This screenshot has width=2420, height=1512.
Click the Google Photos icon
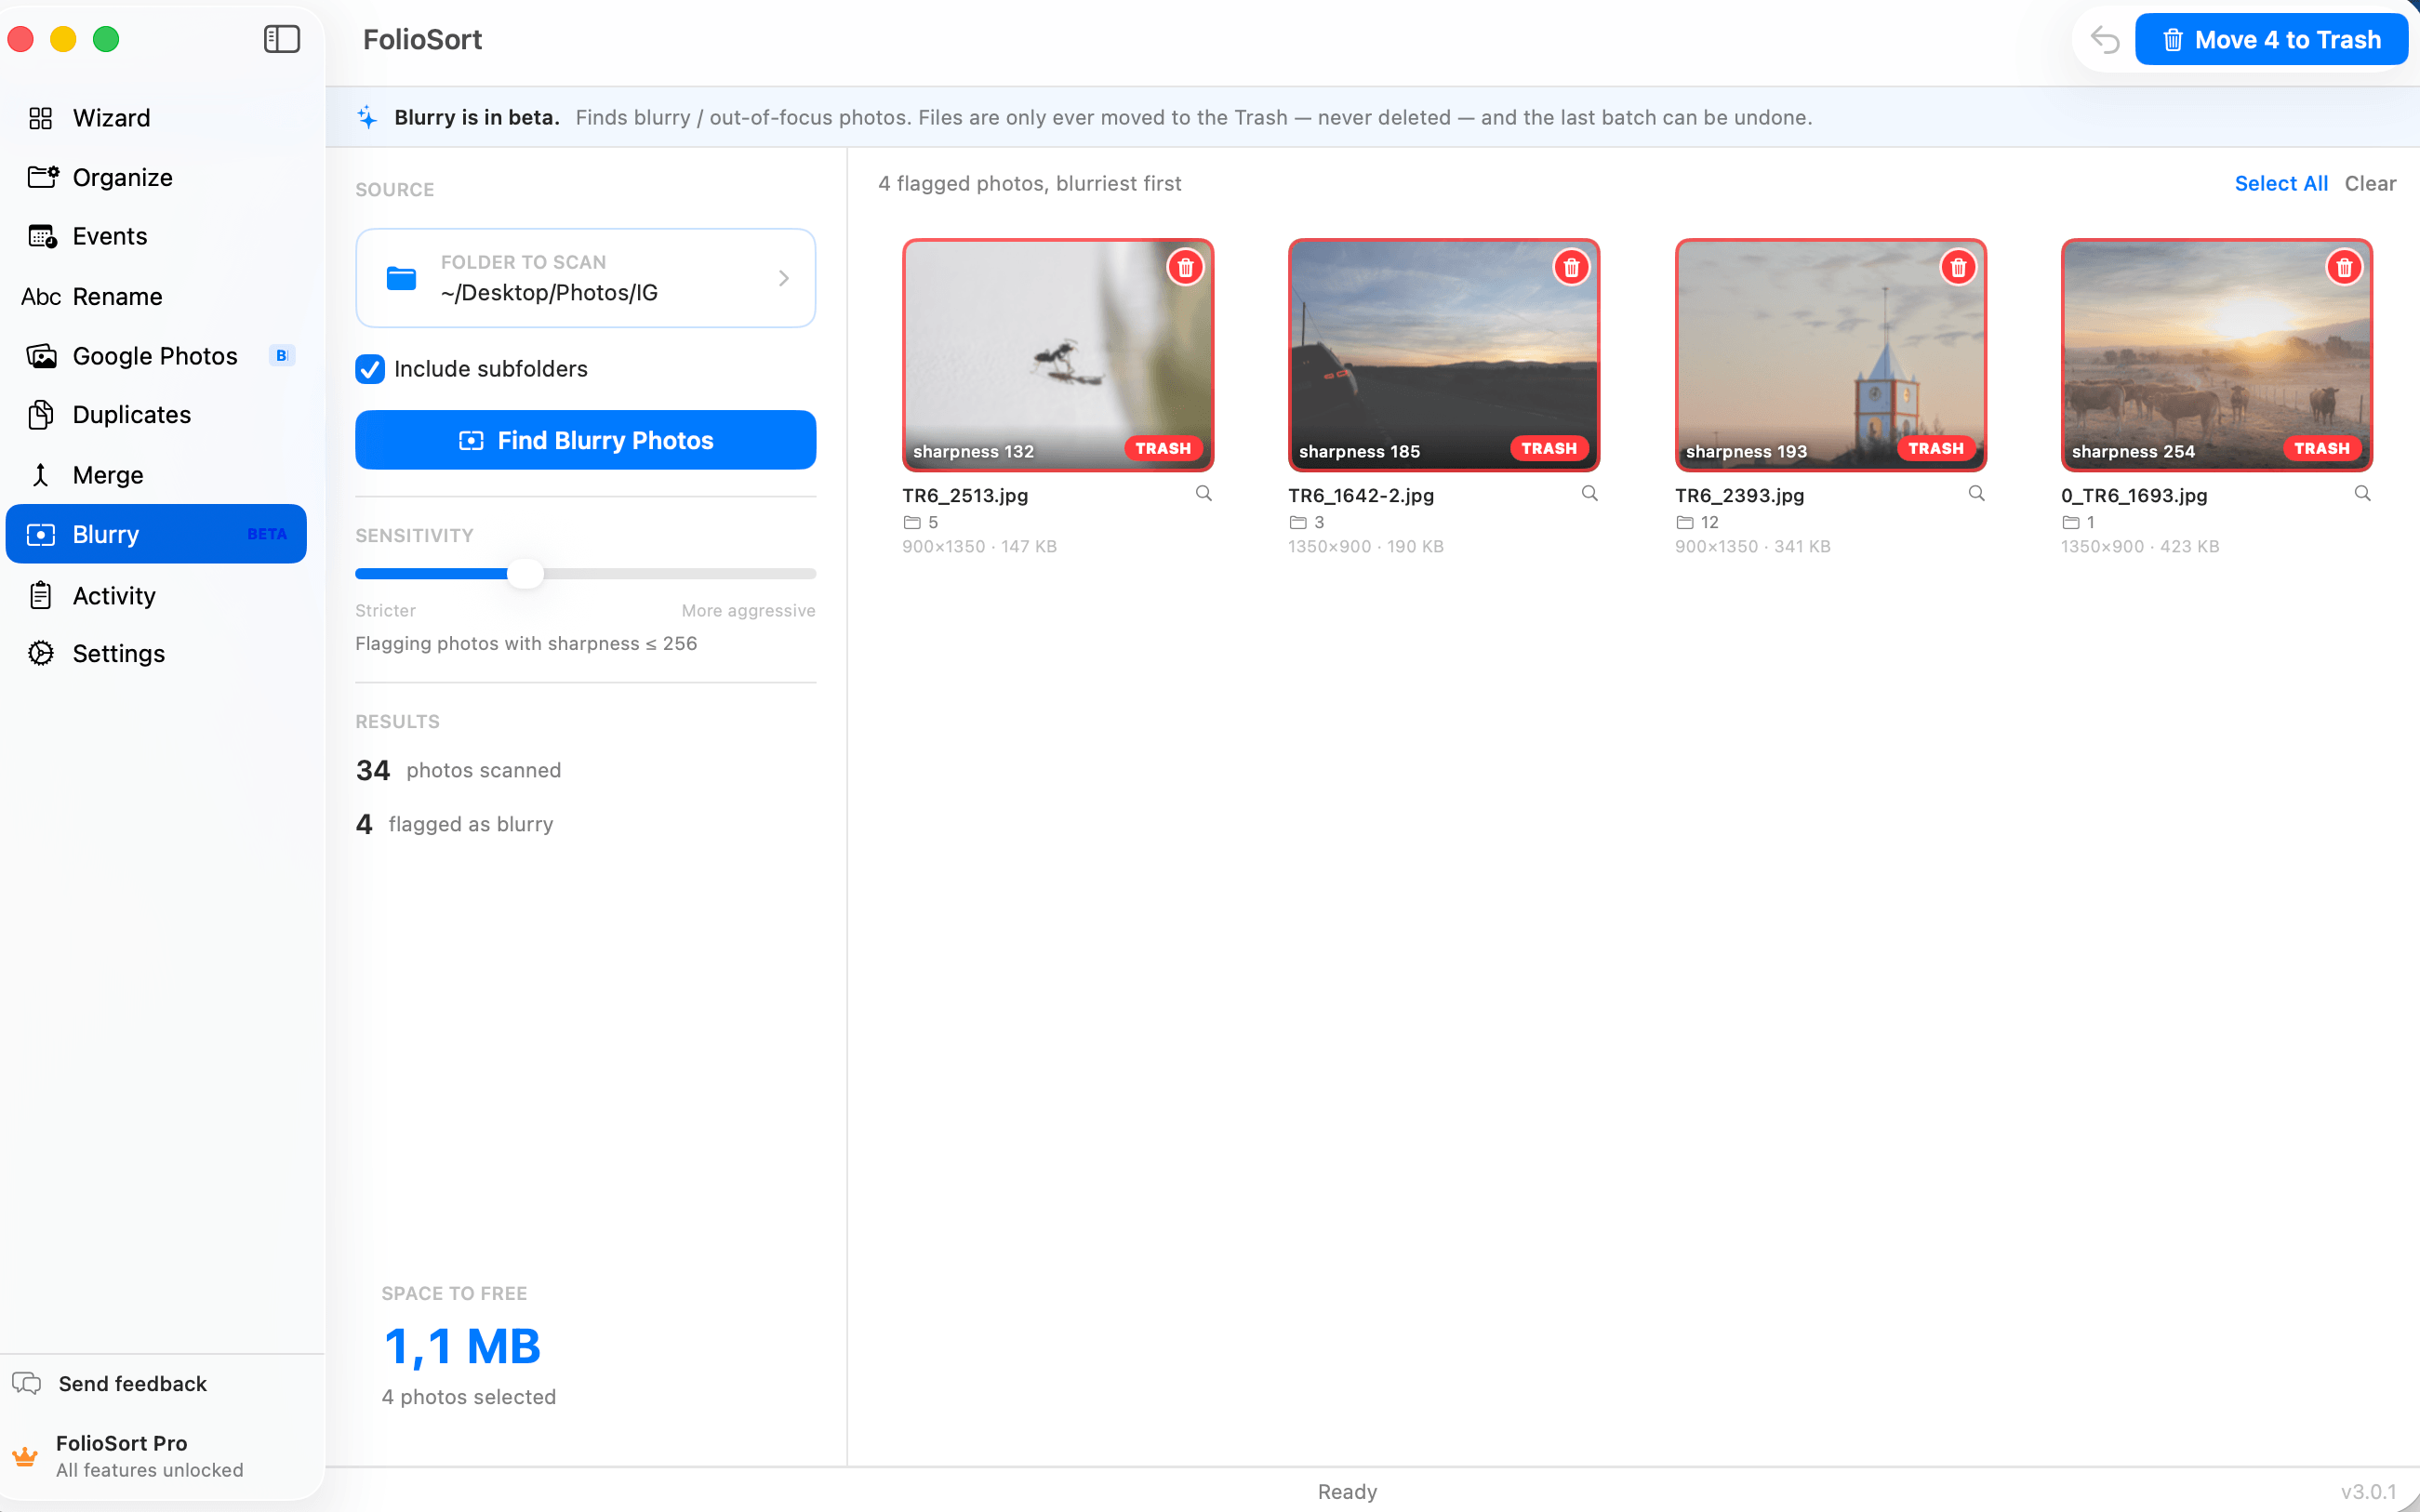tap(41, 356)
